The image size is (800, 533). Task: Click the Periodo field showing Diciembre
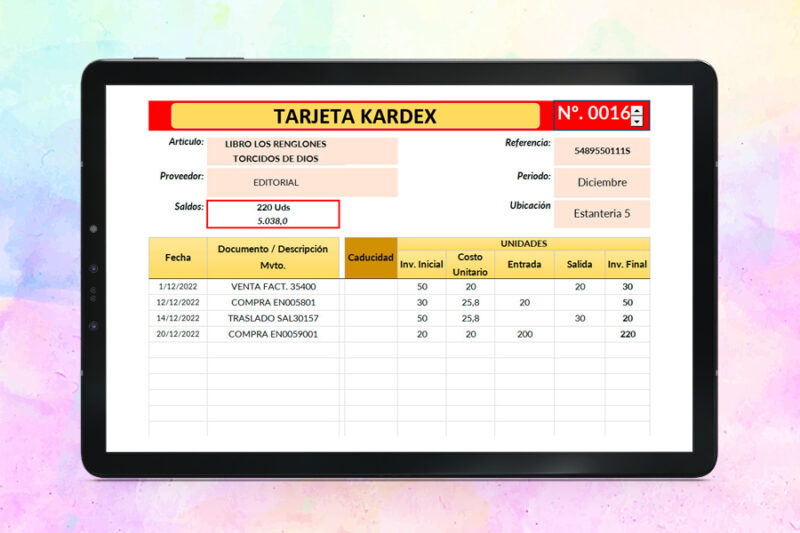pyautogui.click(x=602, y=182)
